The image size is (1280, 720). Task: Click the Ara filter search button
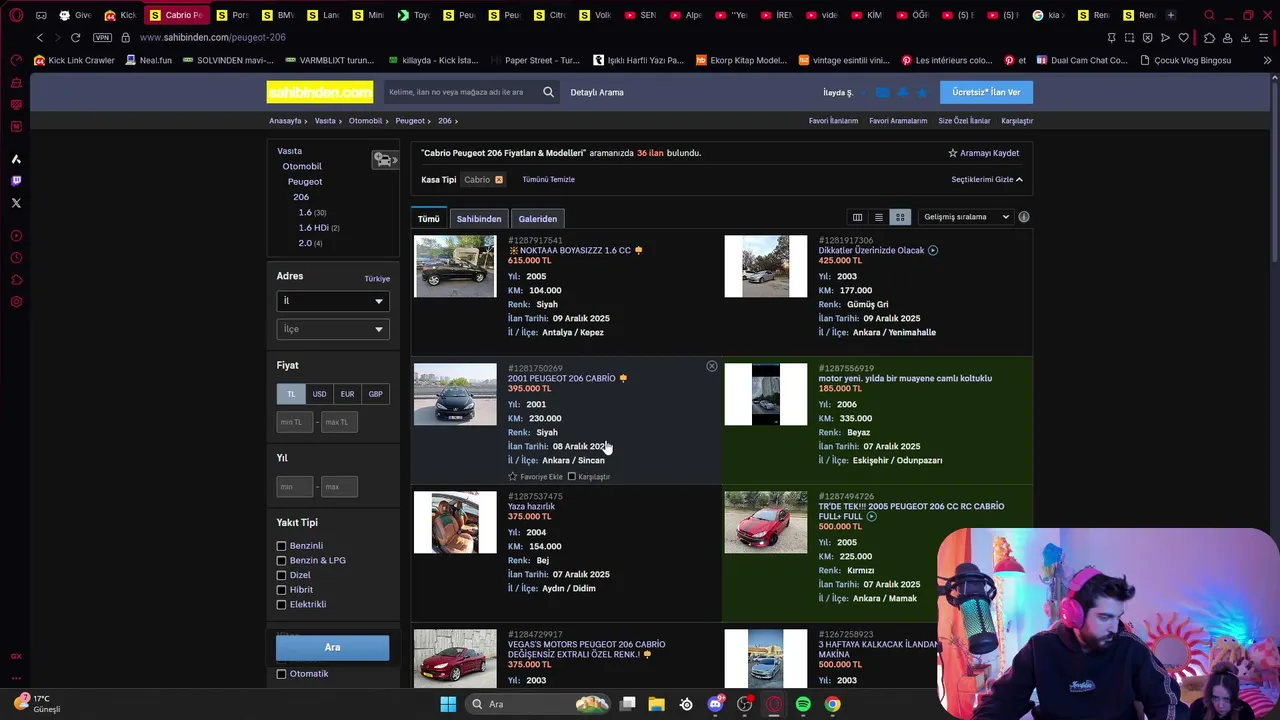coord(332,648)
